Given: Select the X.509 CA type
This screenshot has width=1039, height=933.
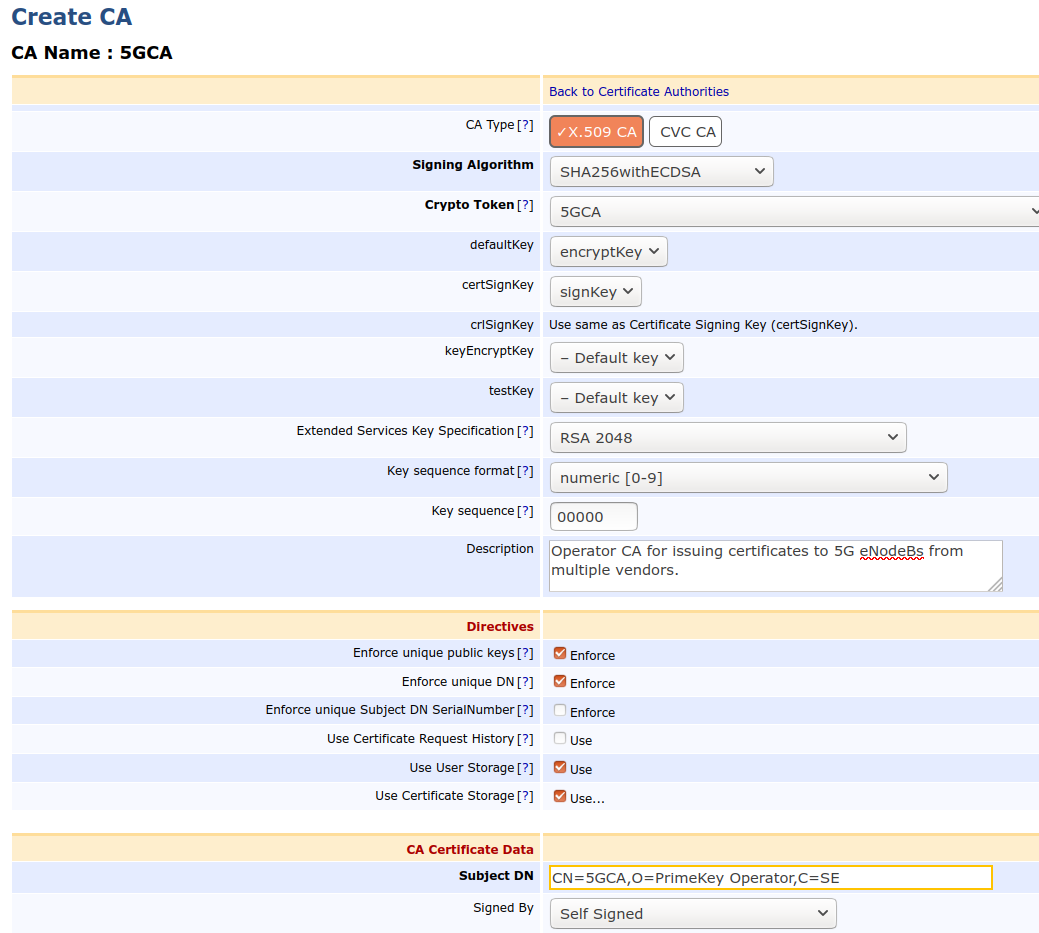Looking at the screenshot, I should 596,131.
